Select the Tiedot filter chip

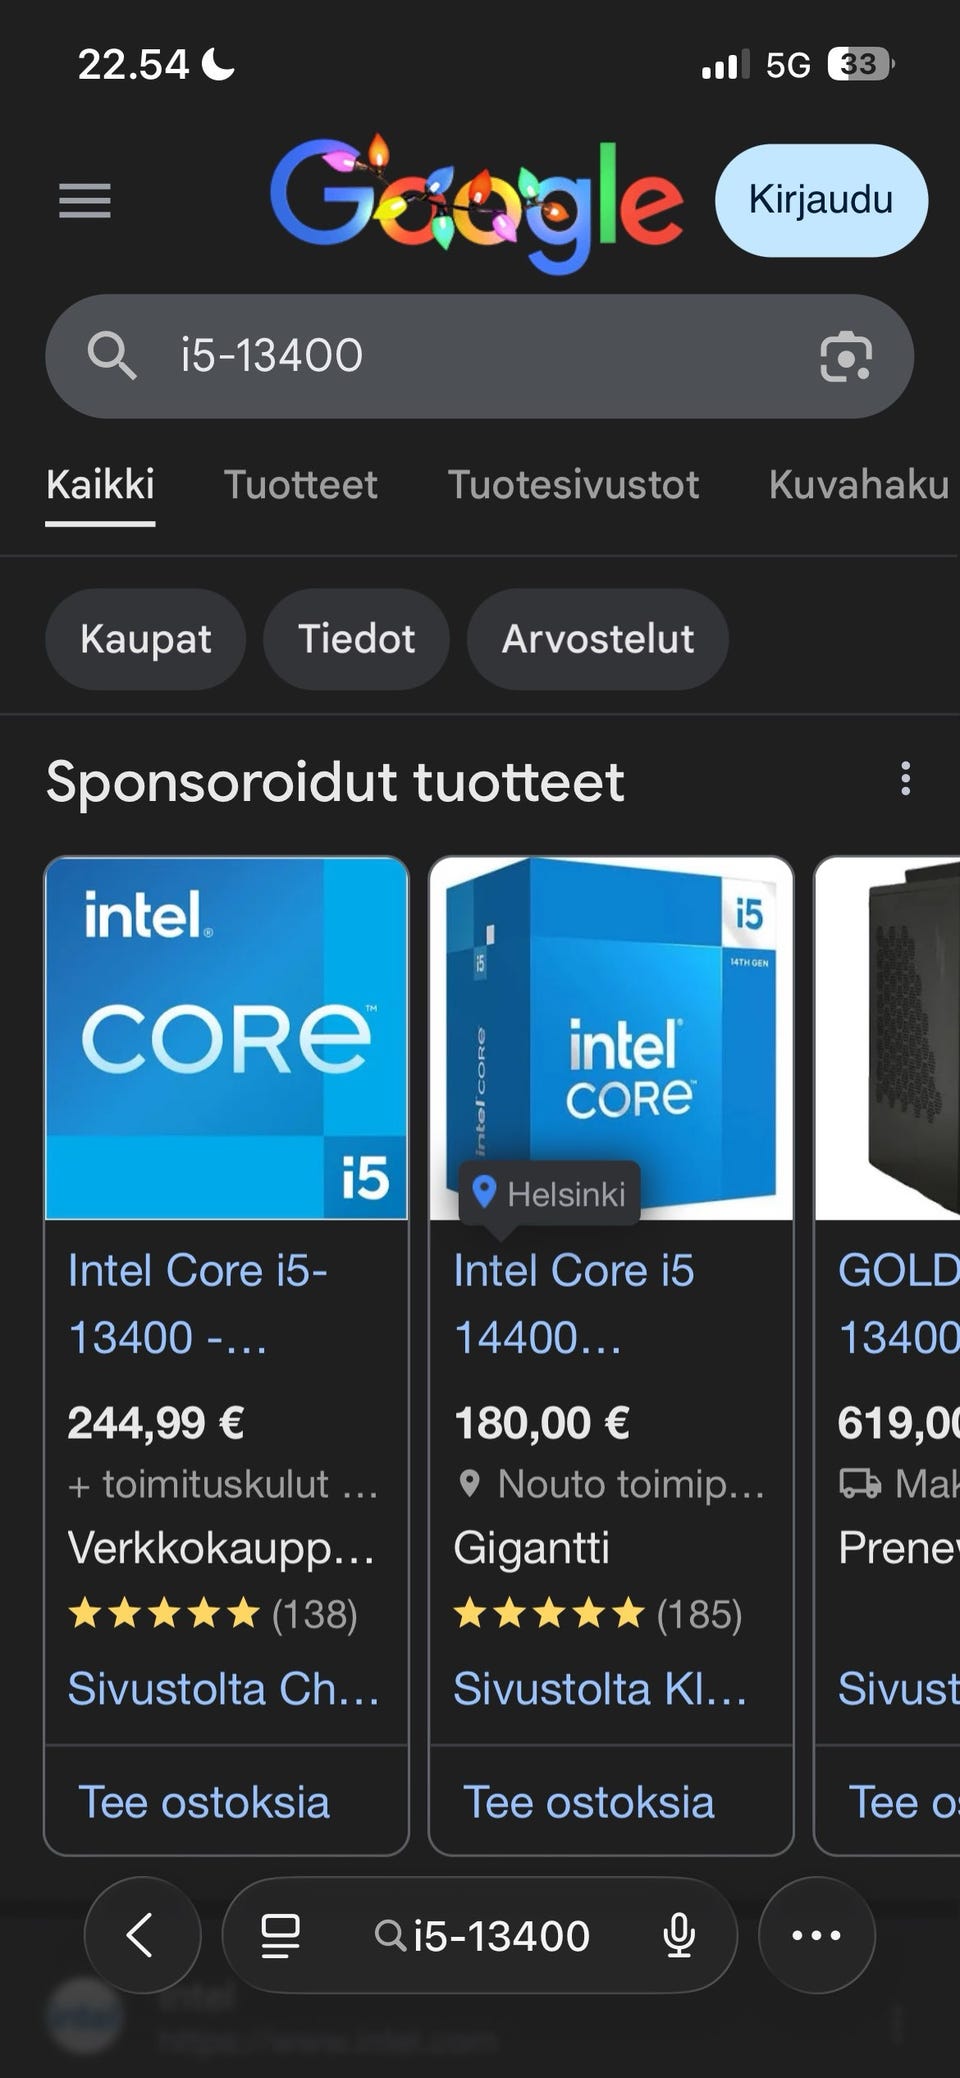[356, 639]
